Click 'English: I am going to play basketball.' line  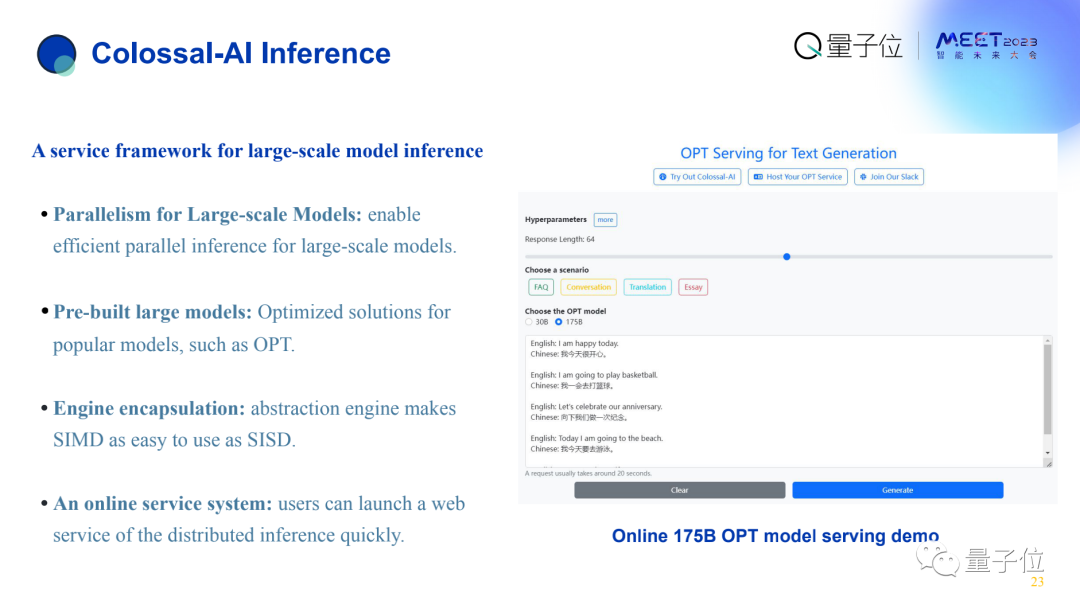594,375
